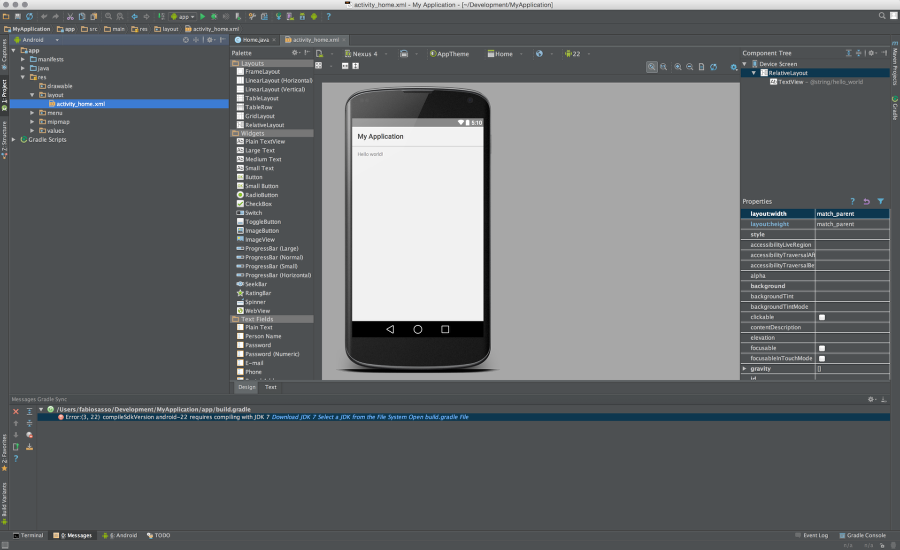
Task: Click Select a JDK from the File System link
Action: point(362,417)
